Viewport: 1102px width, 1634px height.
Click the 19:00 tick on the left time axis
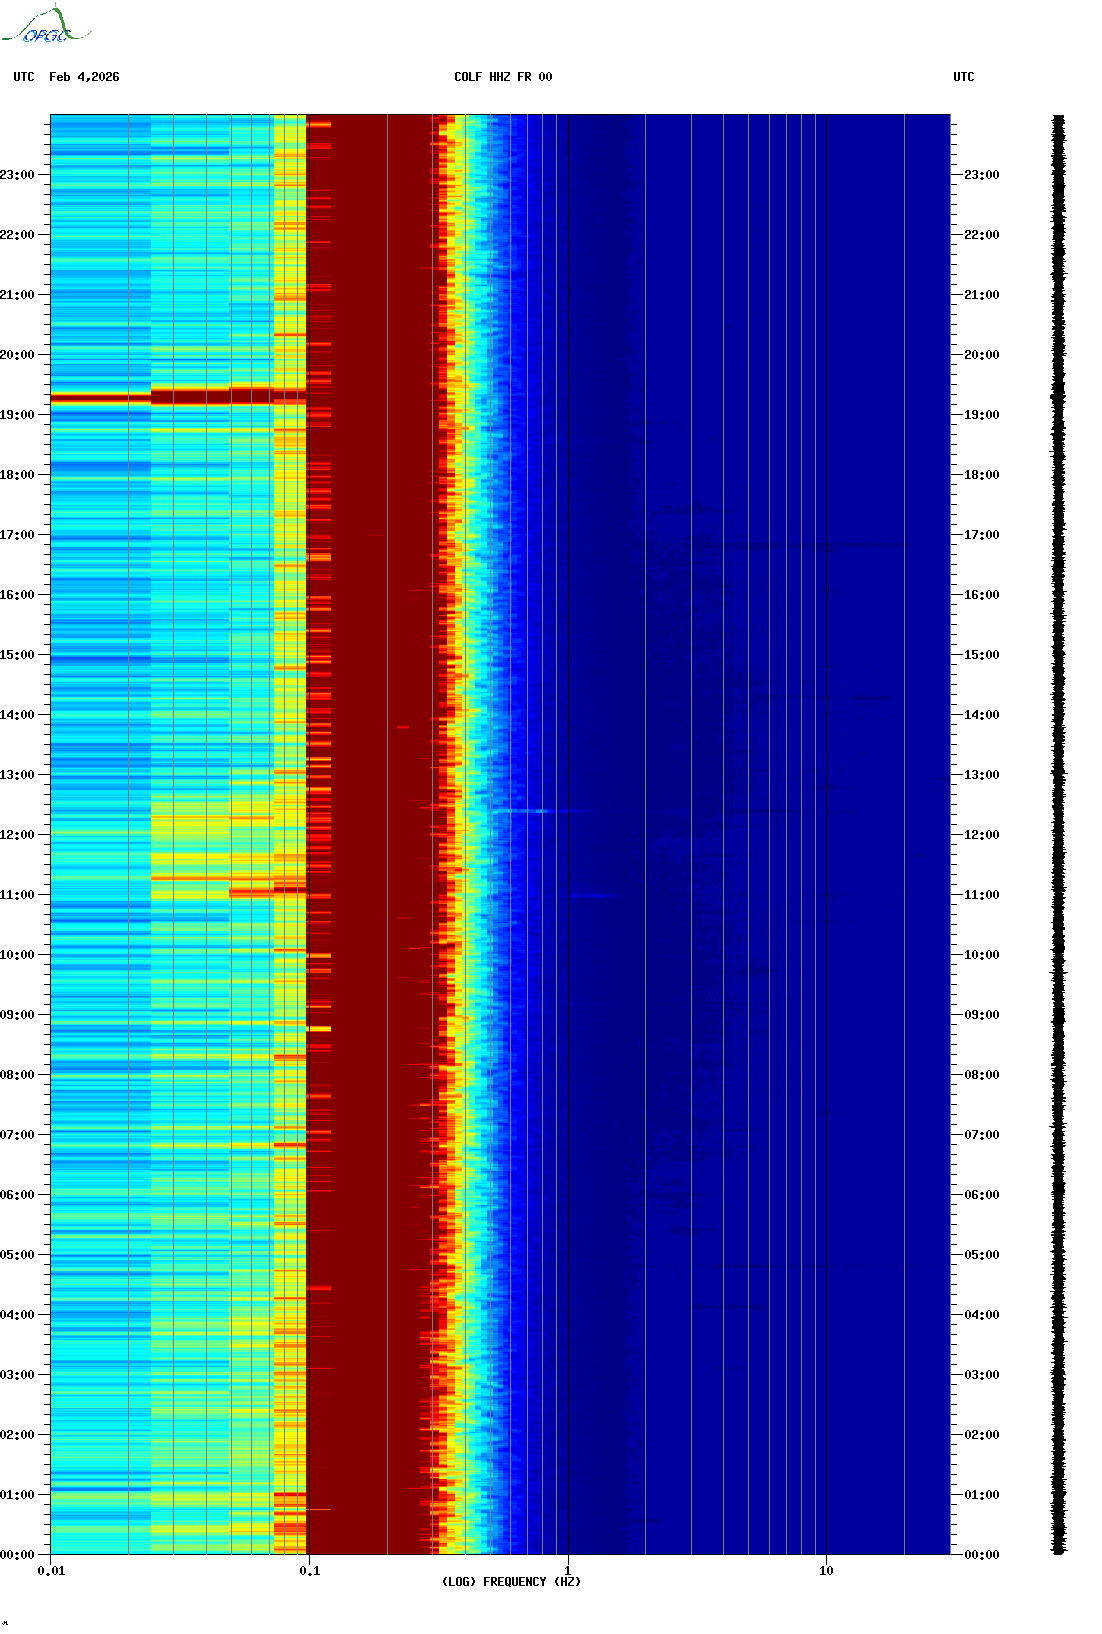click(18, 415)
